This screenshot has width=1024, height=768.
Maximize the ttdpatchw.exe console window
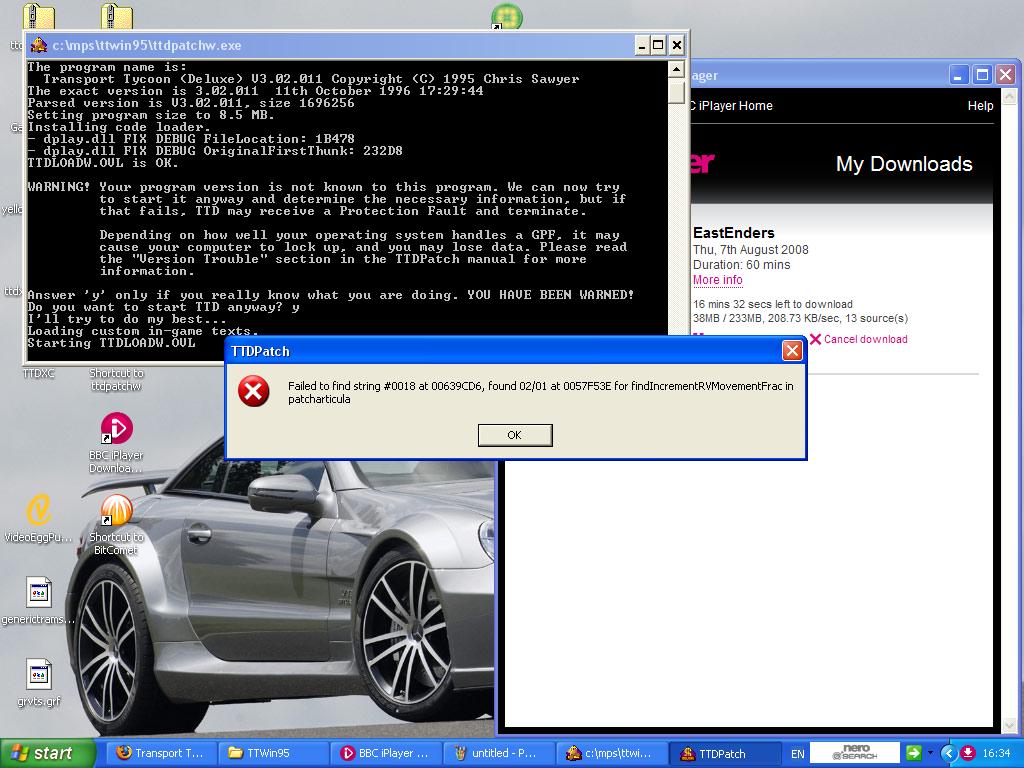coord(658,45)
